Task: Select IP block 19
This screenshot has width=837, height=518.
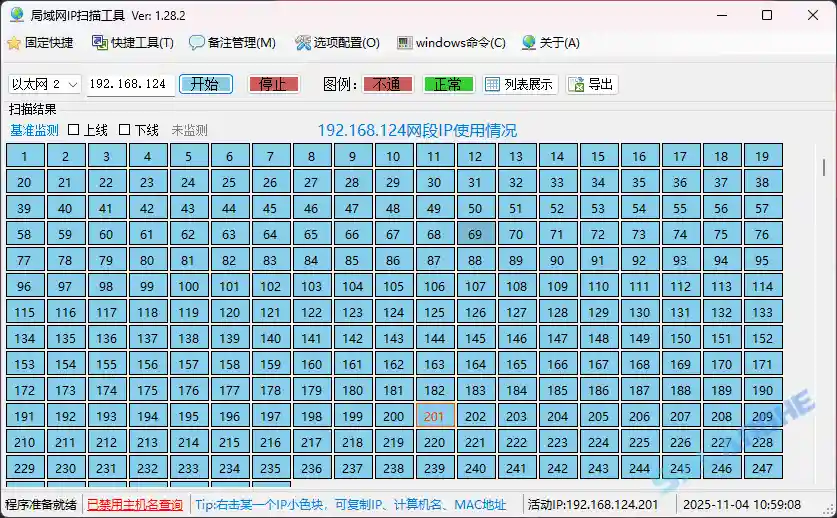Action: coord(763,156)
